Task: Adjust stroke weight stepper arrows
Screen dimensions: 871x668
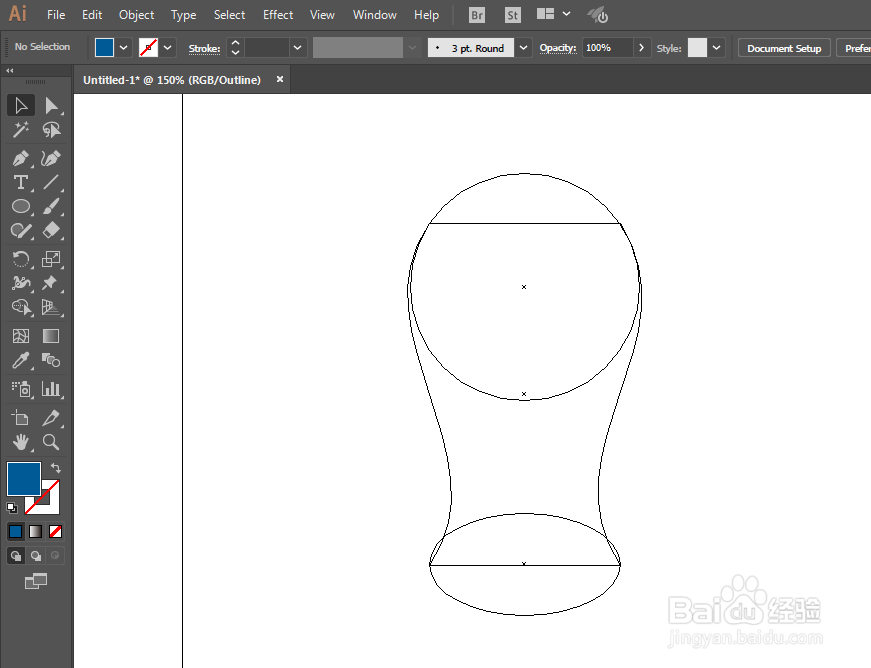Action: [x=236, y=48]
